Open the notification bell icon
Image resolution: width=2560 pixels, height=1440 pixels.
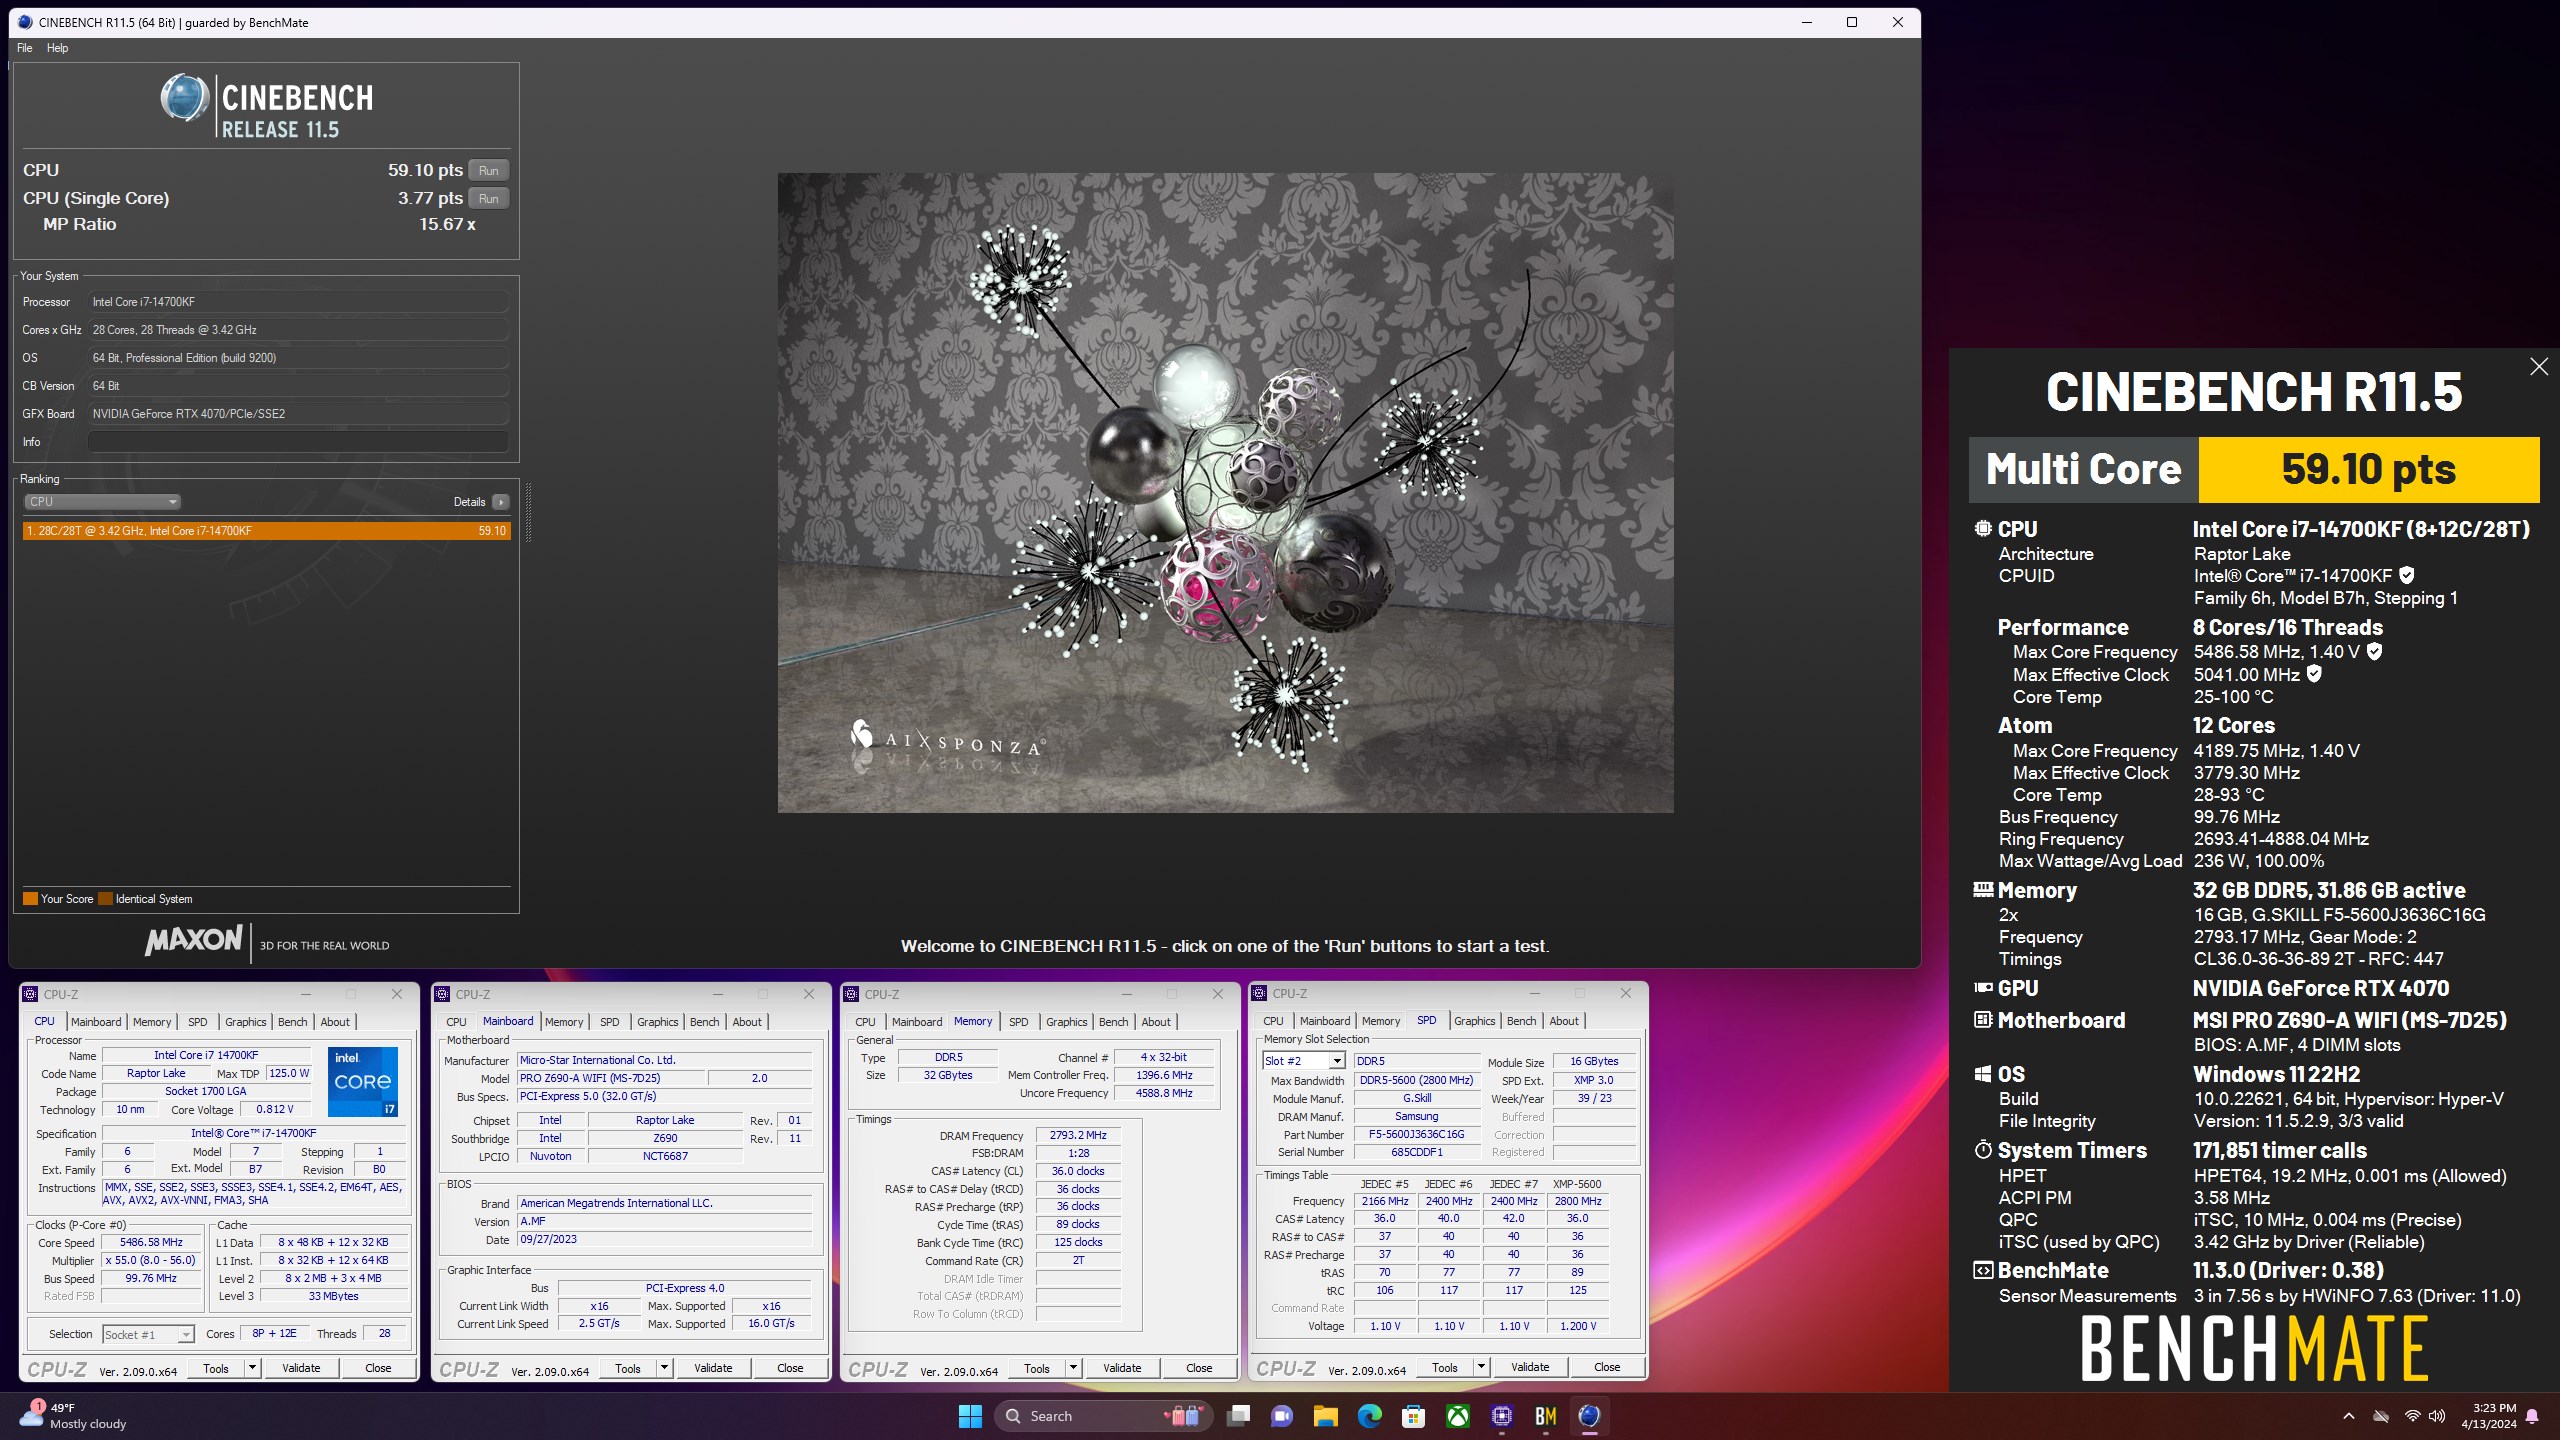[x=2532, y=1416]
